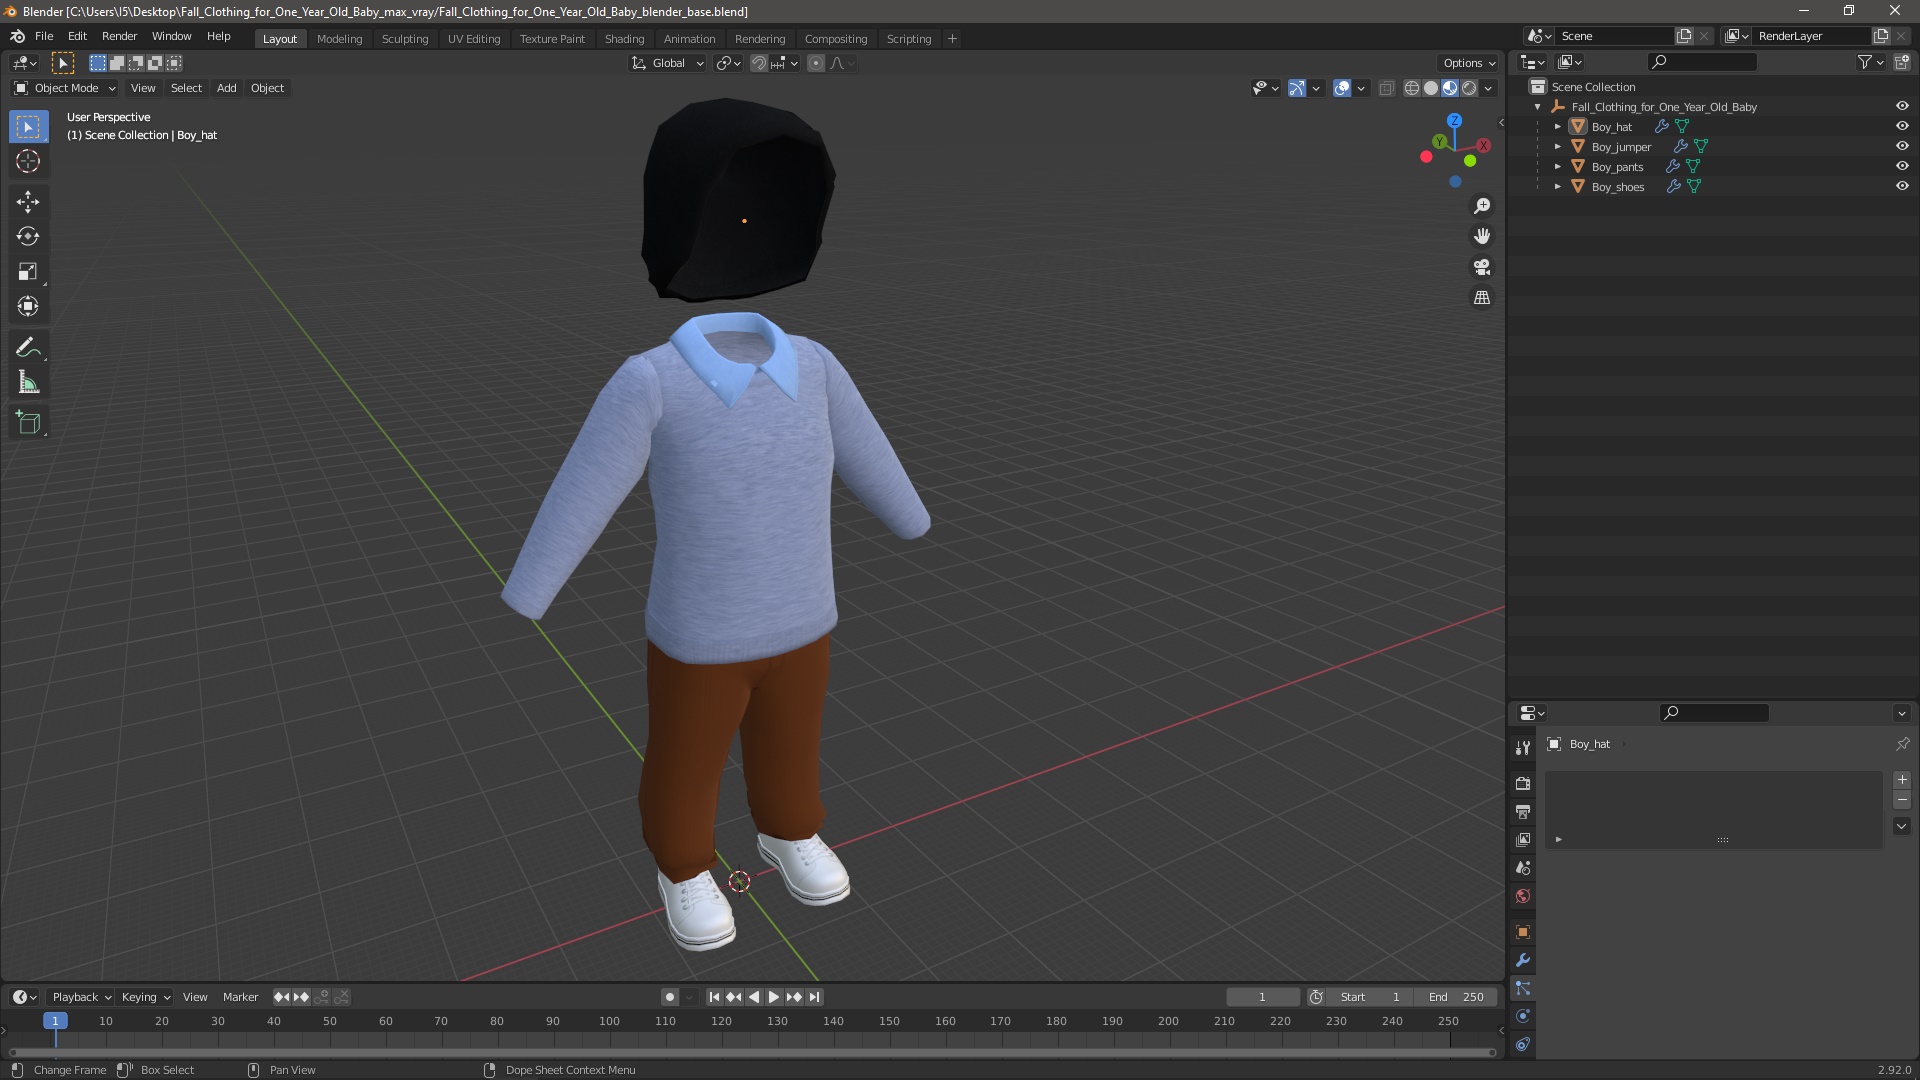1920x1080 pixels.
Task: Open the Object Mode dropdown
Action: tap(66, 88)
